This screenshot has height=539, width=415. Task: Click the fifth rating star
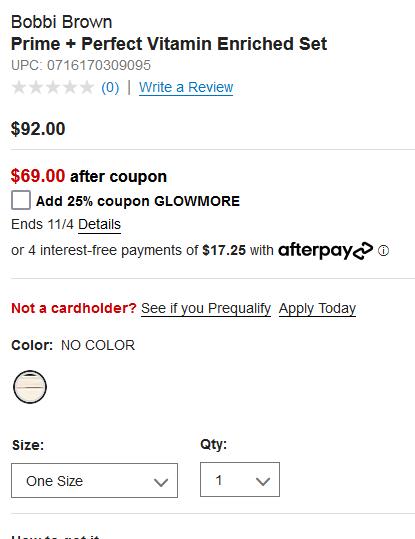point(86,87)
